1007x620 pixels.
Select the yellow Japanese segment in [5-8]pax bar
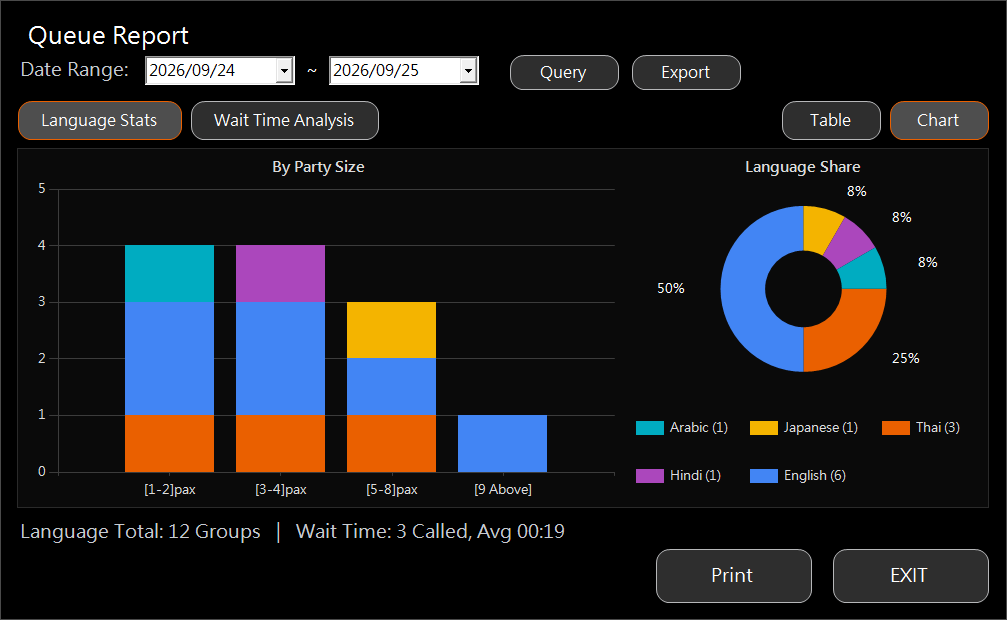pos(391,330)
